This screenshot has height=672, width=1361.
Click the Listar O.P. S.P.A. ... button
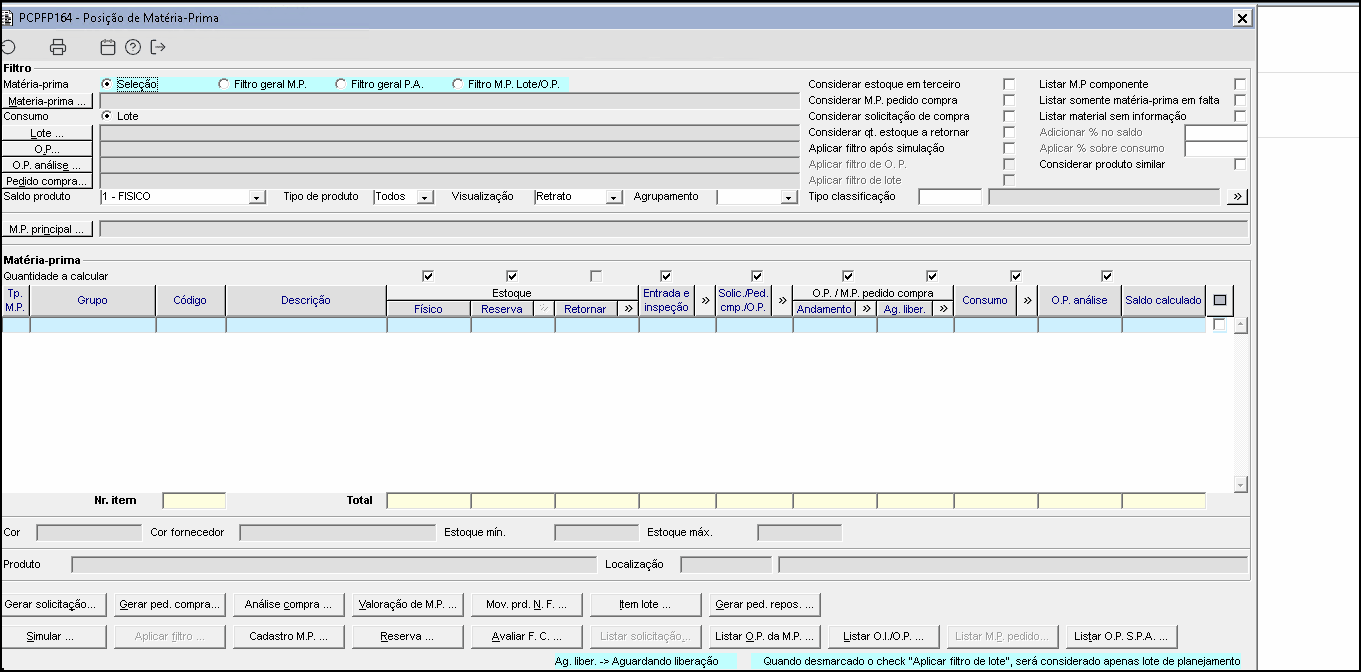coord(1121,636)
